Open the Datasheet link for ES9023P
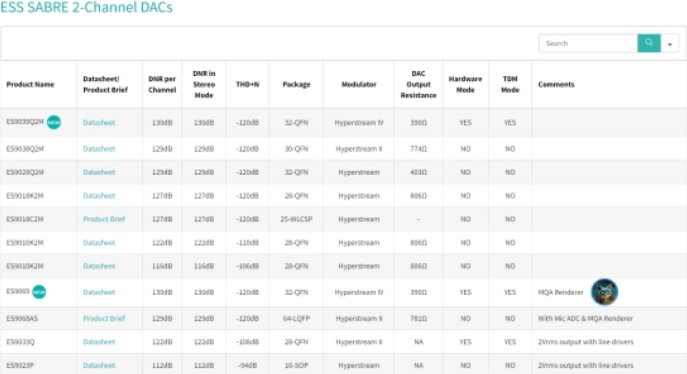687x374 pixels. tap(99, 365)
